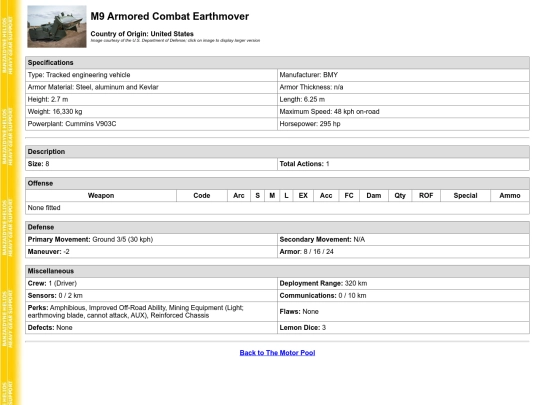Click the Armor Thickness: n/a cell
540x405 pixels.
coord(403,87)
